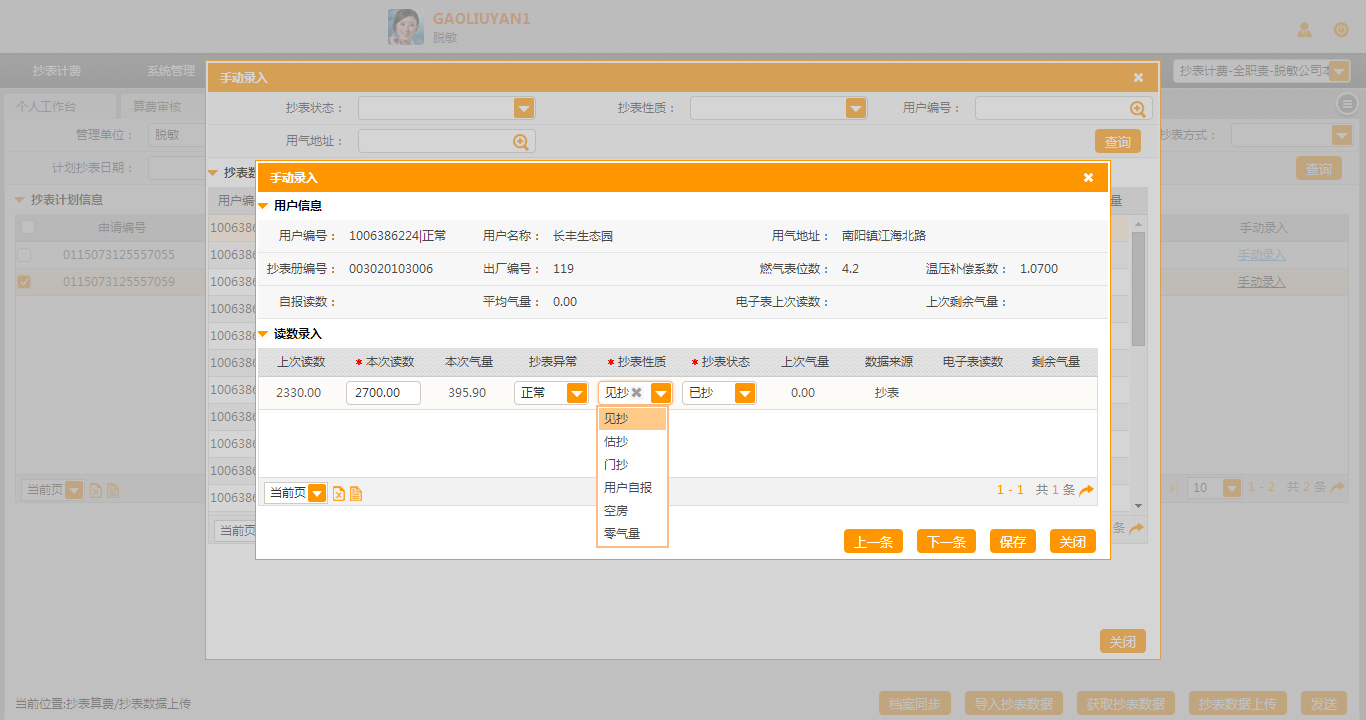The image size is (1366, 720).
Task: Open the 抄表异常 dropdown showing 正常
Action: point(576,393)
